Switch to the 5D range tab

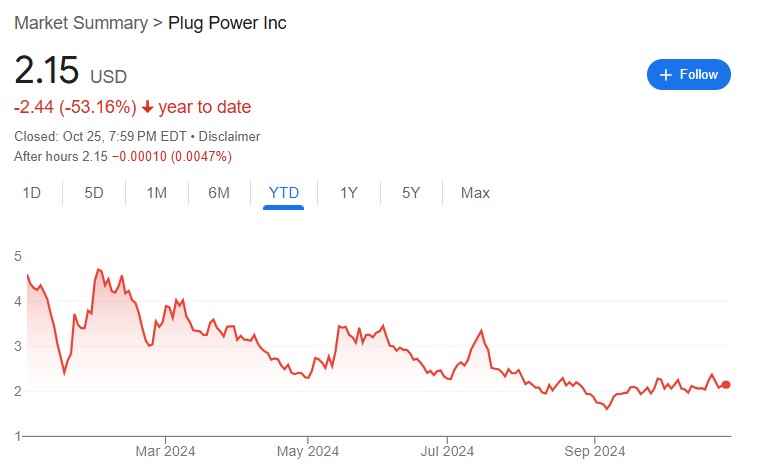[x=94, y=193]
